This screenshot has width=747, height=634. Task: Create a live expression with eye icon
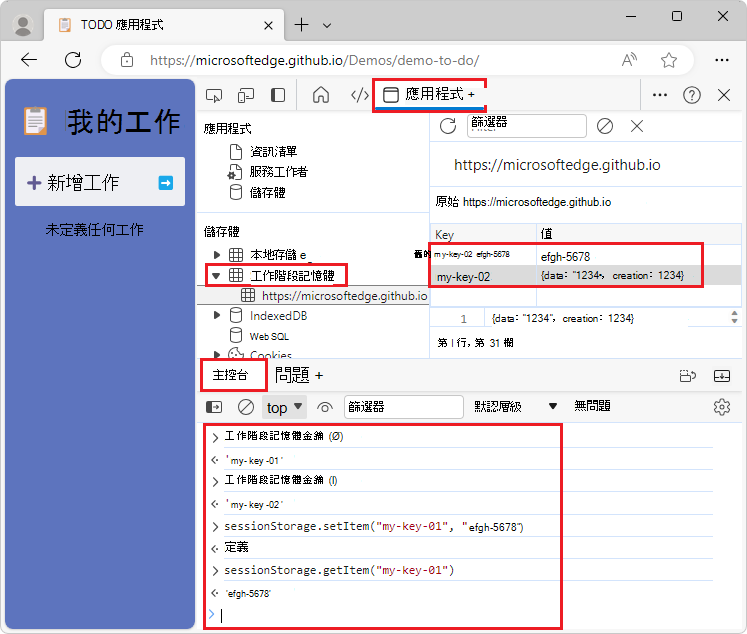pos(325,408)
